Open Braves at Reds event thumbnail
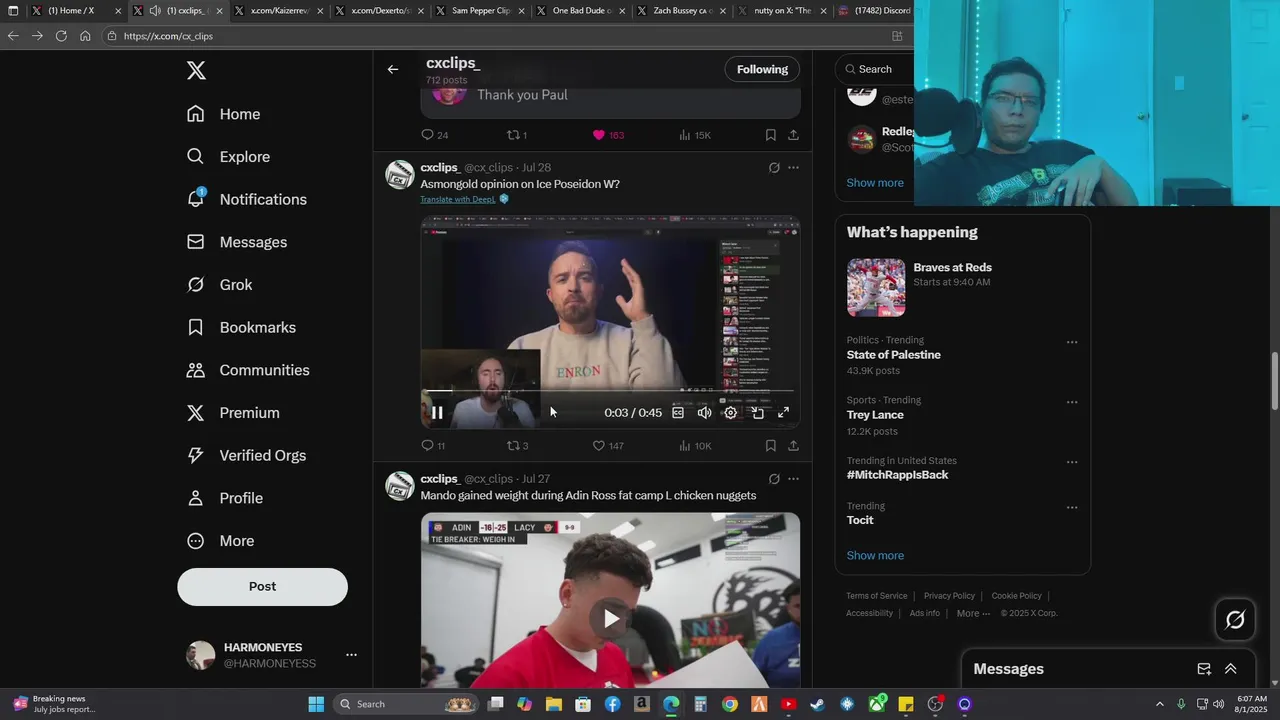 [876, 288]
